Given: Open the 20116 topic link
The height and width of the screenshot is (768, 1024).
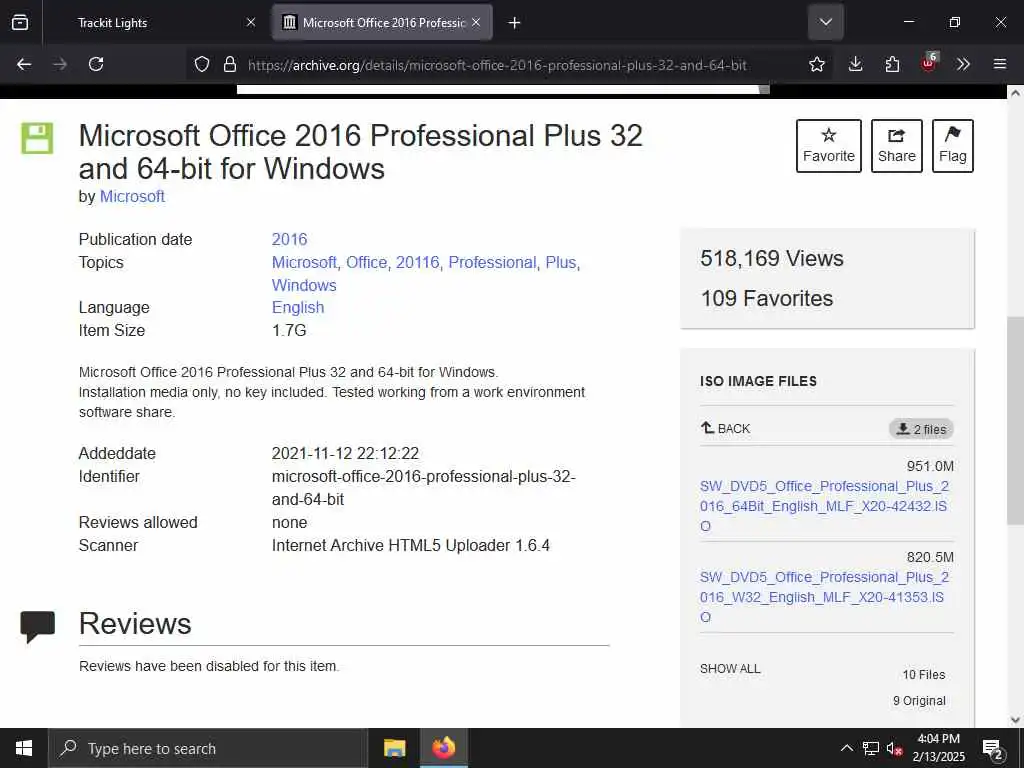Looking at the screenshot, I should pos(417,262).
